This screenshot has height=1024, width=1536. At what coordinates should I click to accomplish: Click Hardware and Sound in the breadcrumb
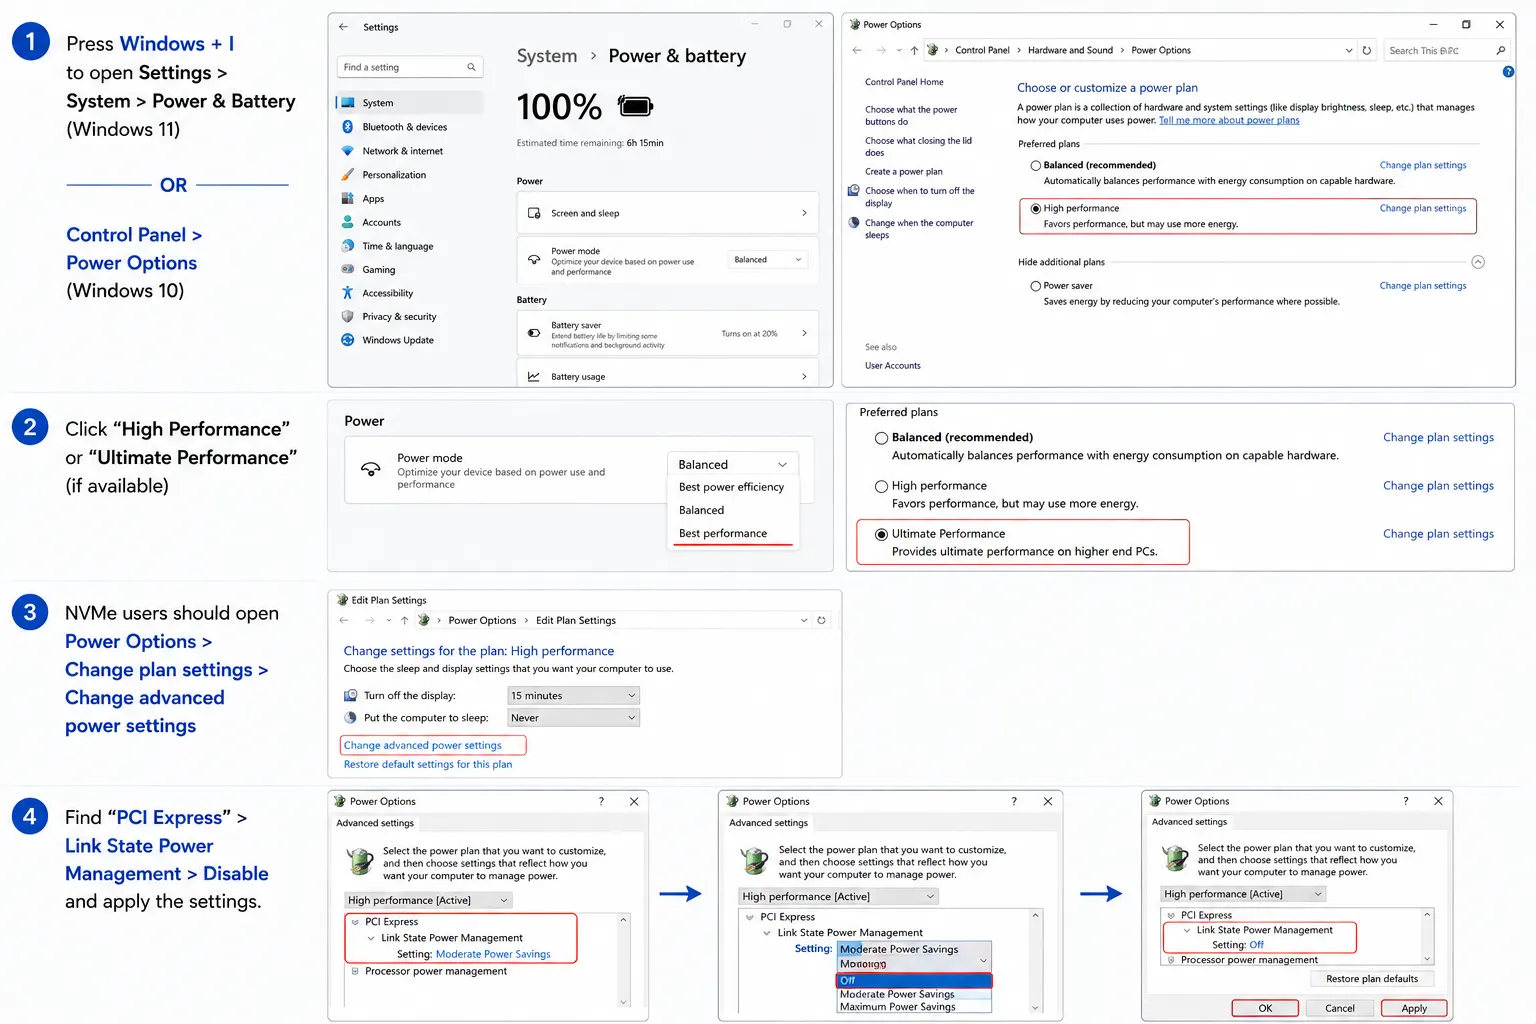coord(1070,50)
